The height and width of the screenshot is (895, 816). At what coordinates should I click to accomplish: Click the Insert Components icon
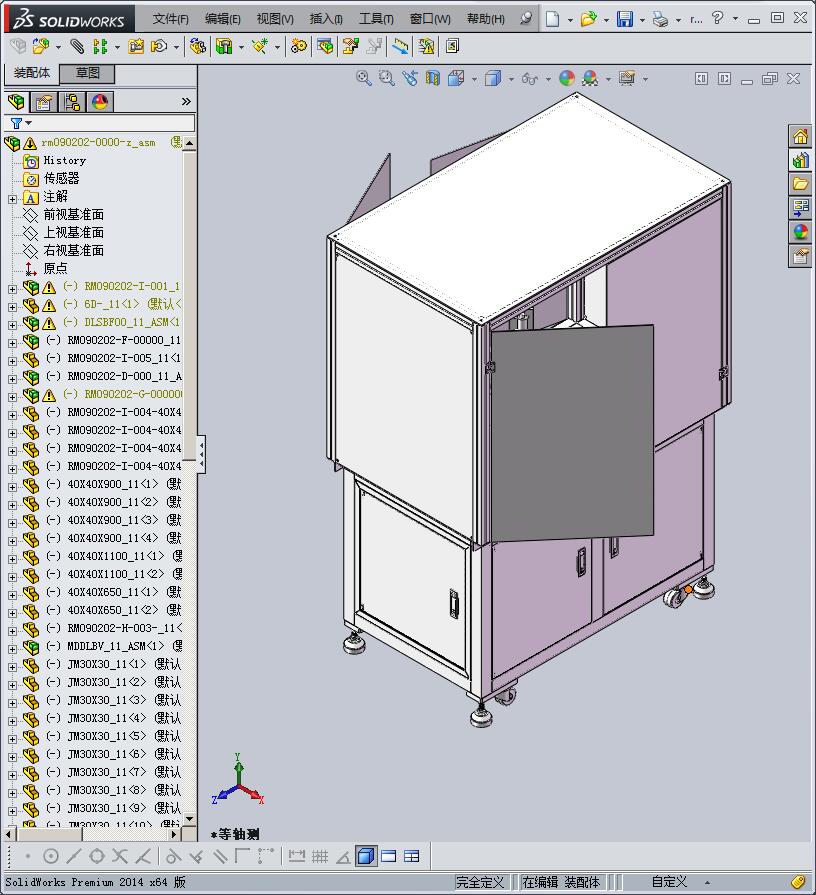[41, 46]
